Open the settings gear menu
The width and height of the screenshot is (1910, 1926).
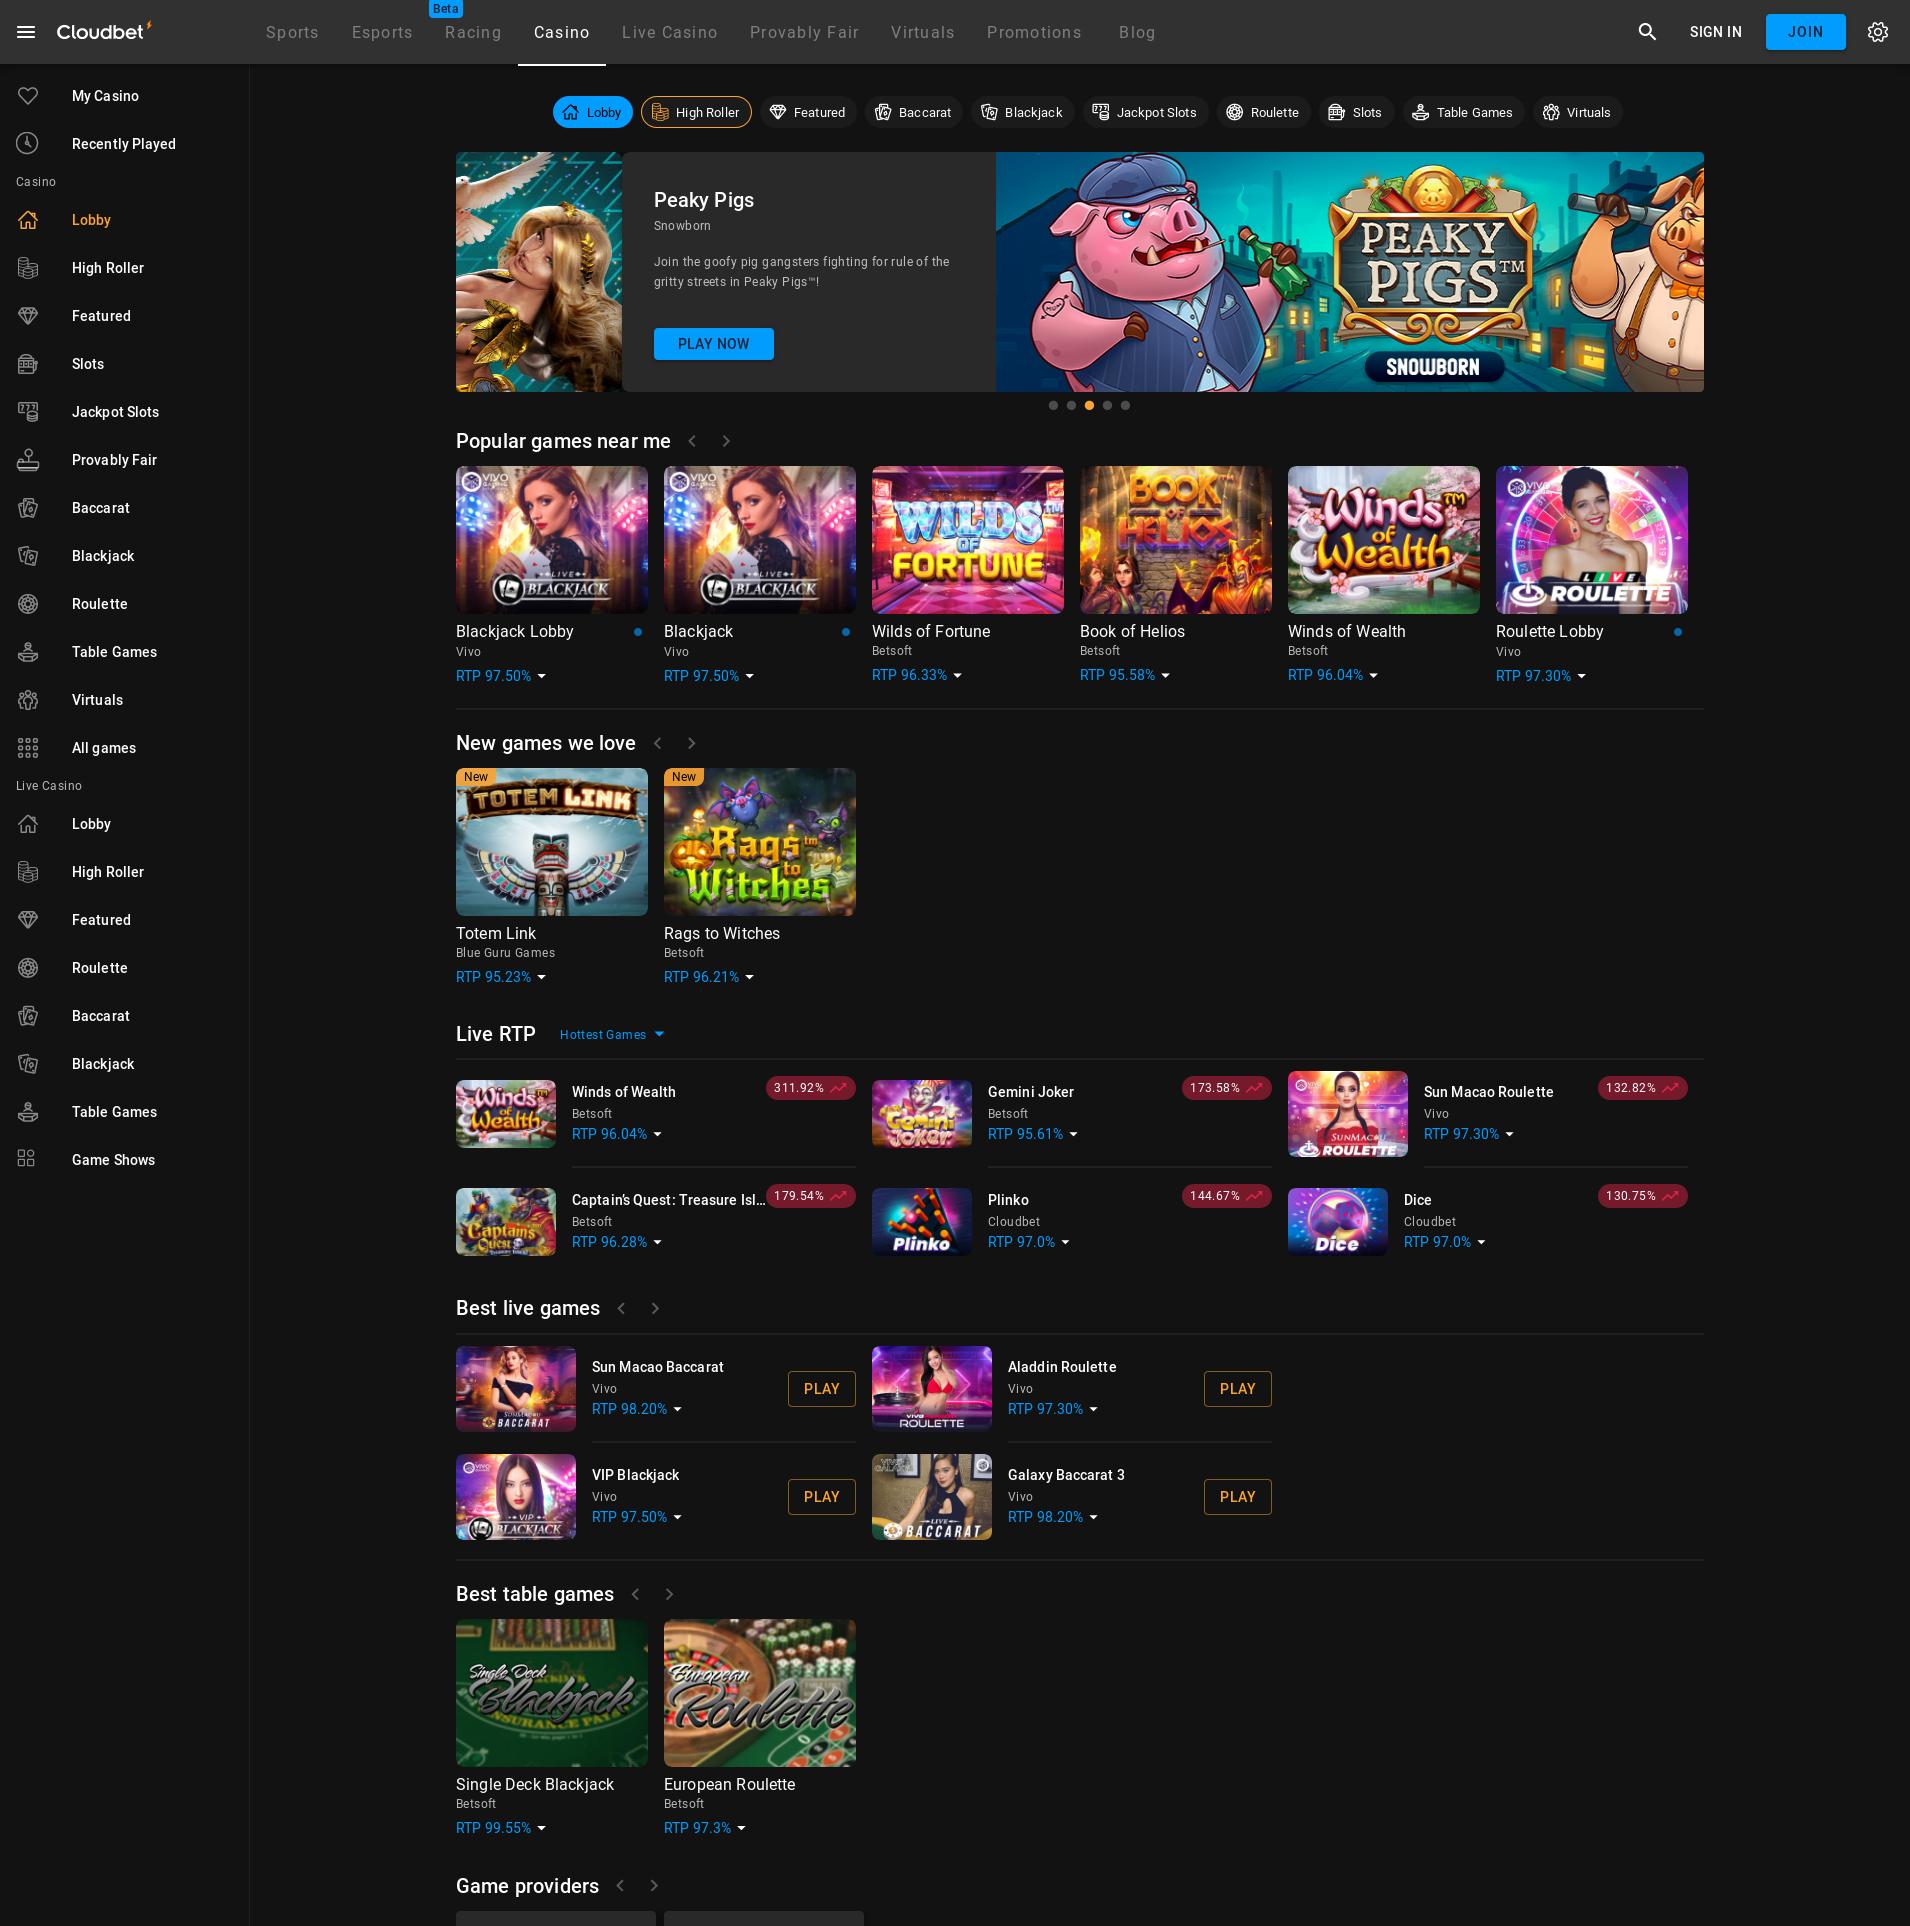click(x=1878, y=31)
